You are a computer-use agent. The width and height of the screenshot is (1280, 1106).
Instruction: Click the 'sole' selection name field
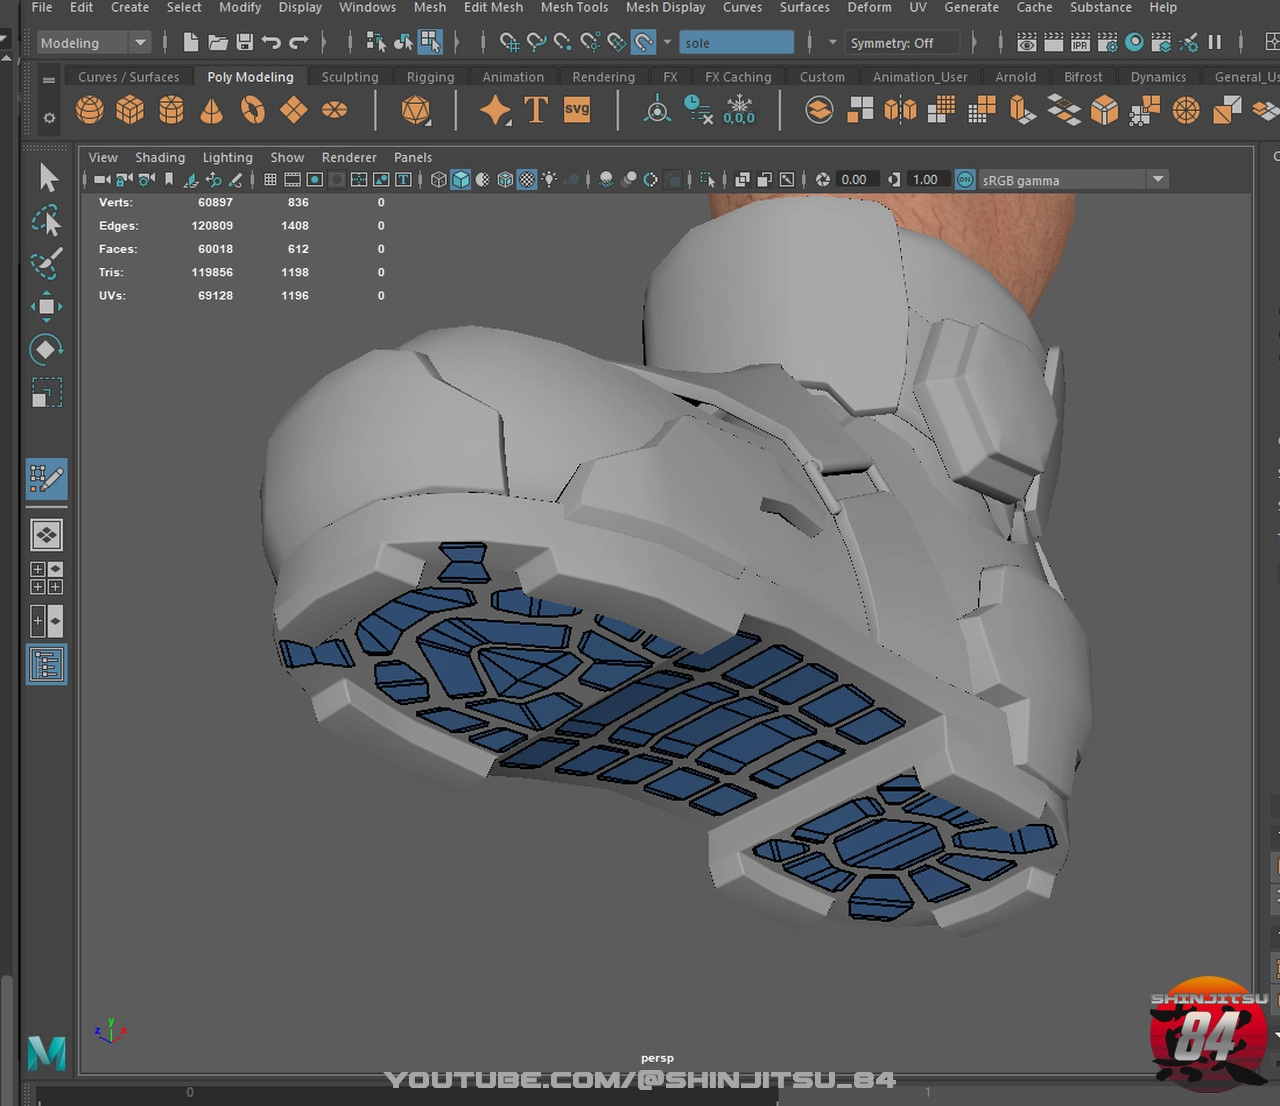point(736,43)
